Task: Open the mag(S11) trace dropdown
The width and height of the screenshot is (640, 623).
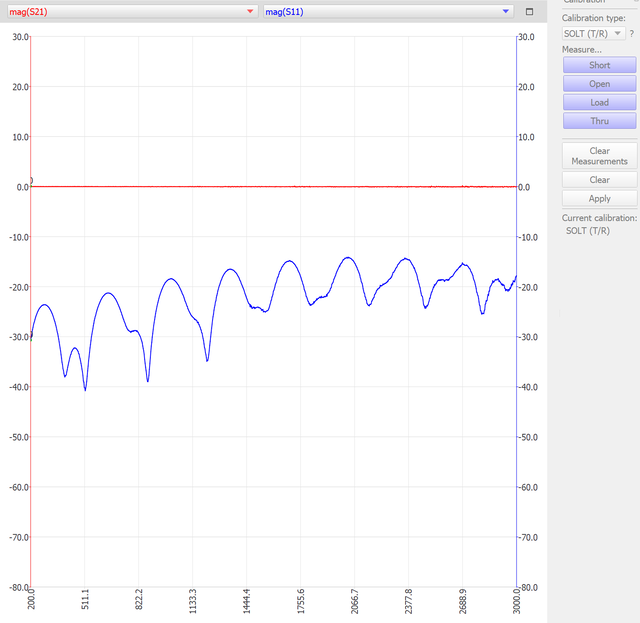Action: (388, 12)
